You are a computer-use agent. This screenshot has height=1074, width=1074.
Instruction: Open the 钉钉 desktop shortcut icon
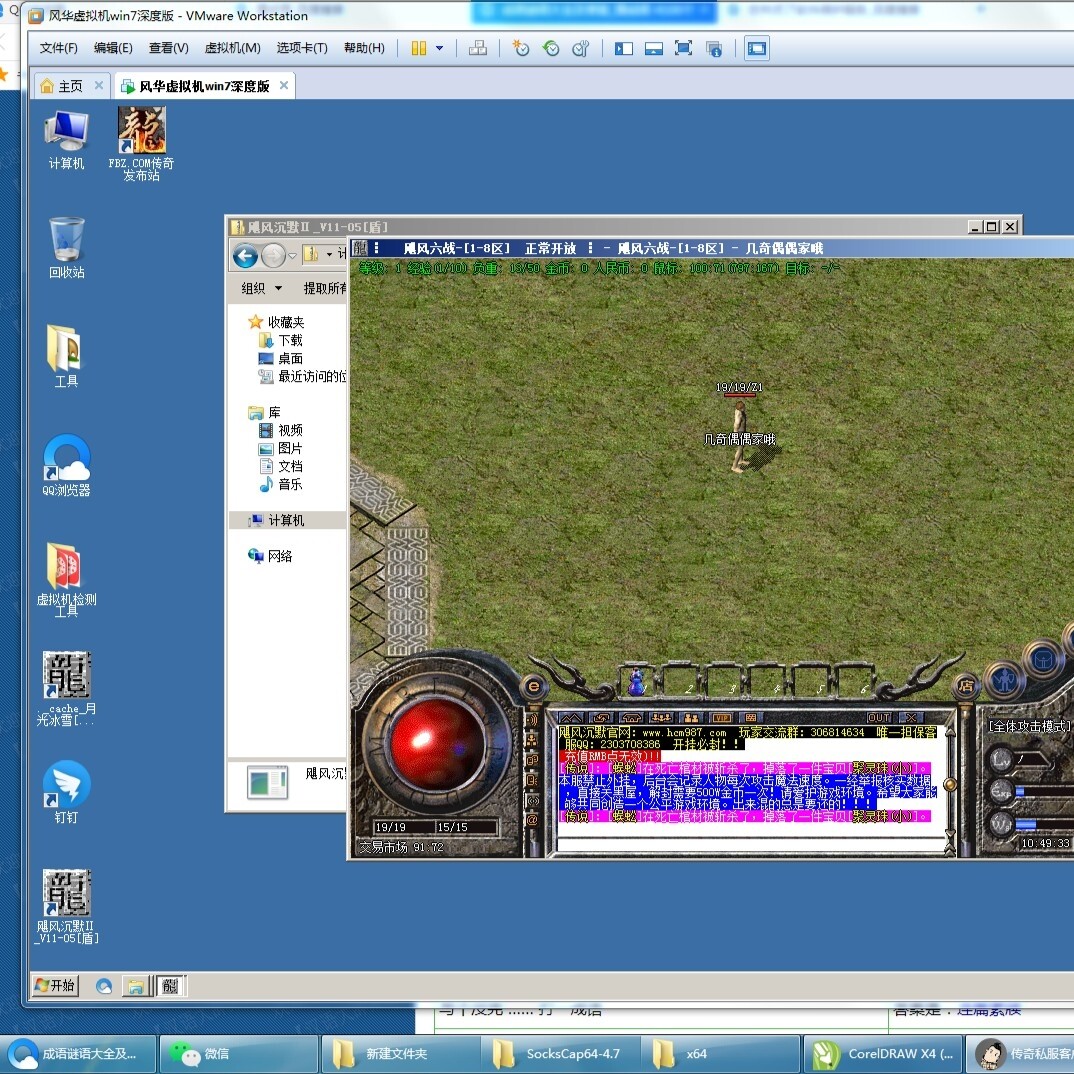(66, 784)
